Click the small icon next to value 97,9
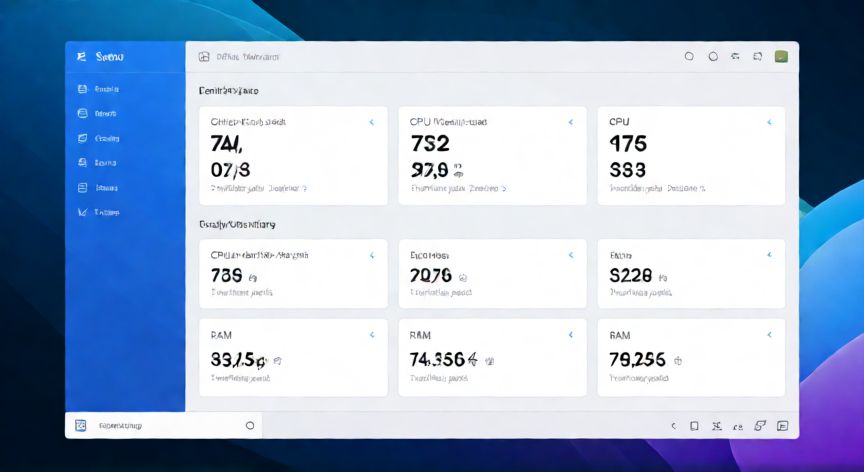Image resolution: width=864 pixels, height=472 pixels. [458, 171]
